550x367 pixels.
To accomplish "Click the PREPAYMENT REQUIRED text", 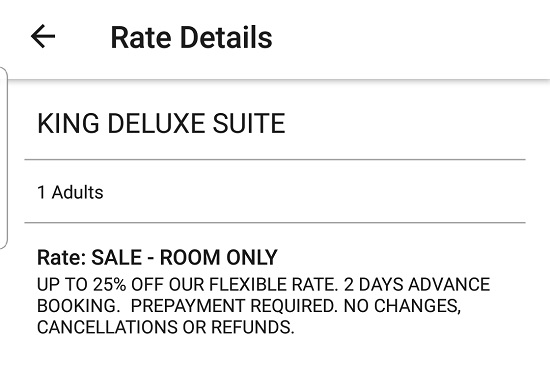I will [234, 306].
